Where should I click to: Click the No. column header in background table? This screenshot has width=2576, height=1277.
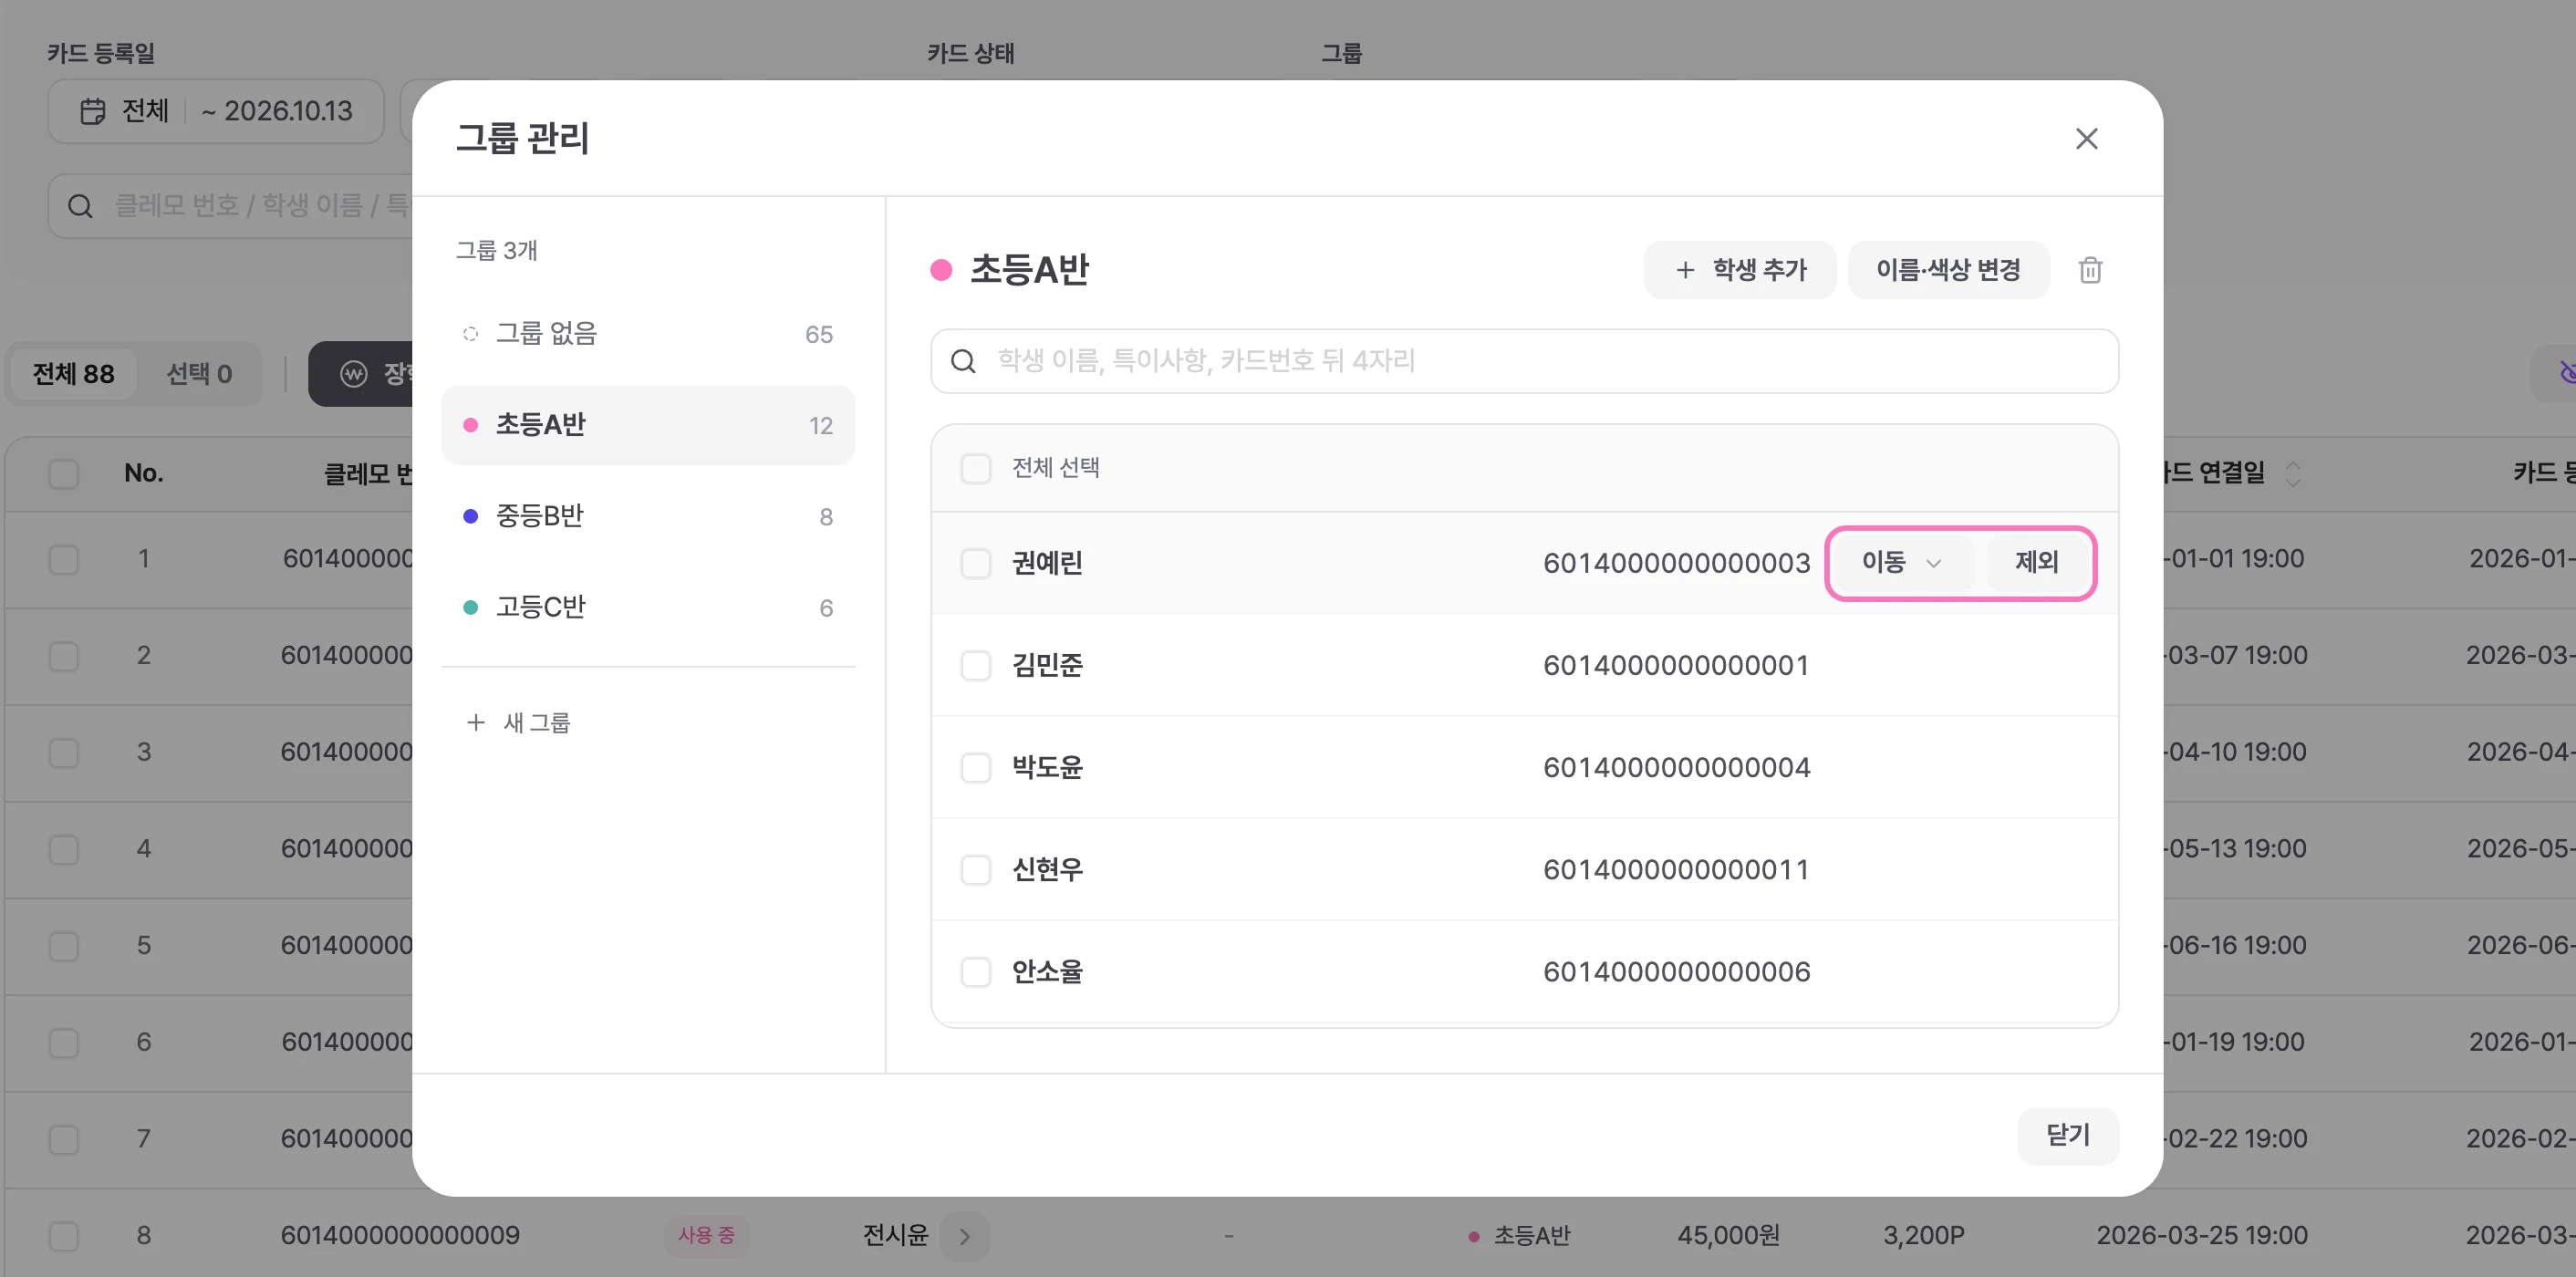(143, 473)
